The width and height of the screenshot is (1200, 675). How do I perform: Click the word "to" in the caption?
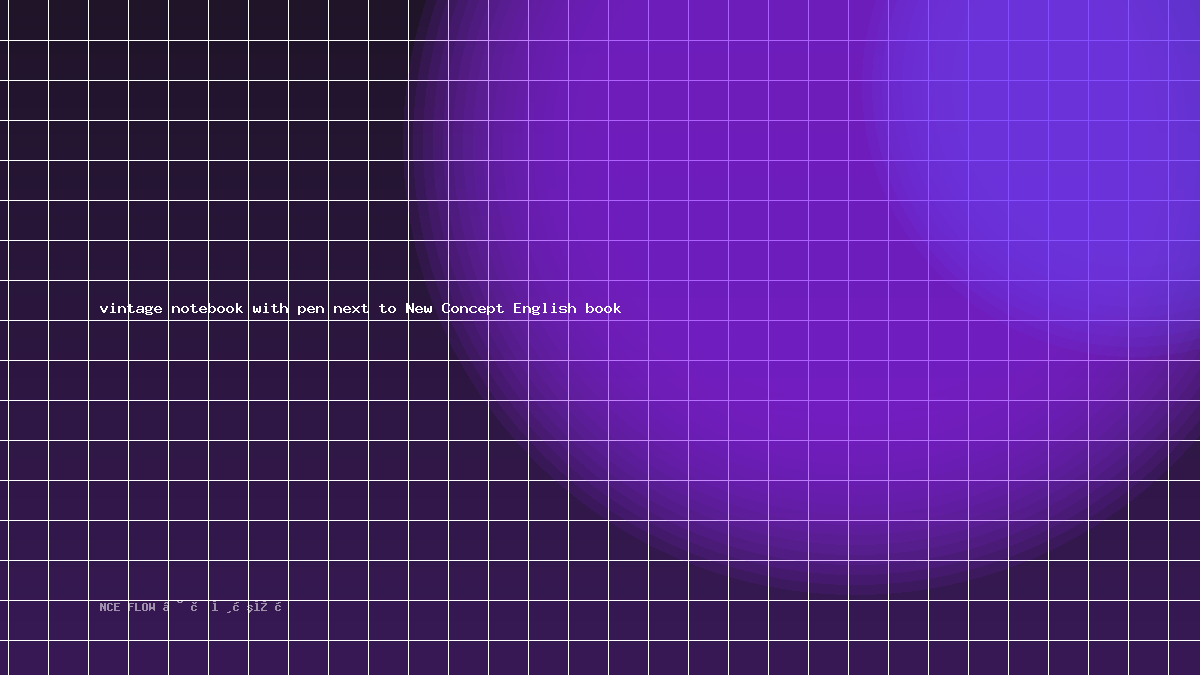[387, 308]
